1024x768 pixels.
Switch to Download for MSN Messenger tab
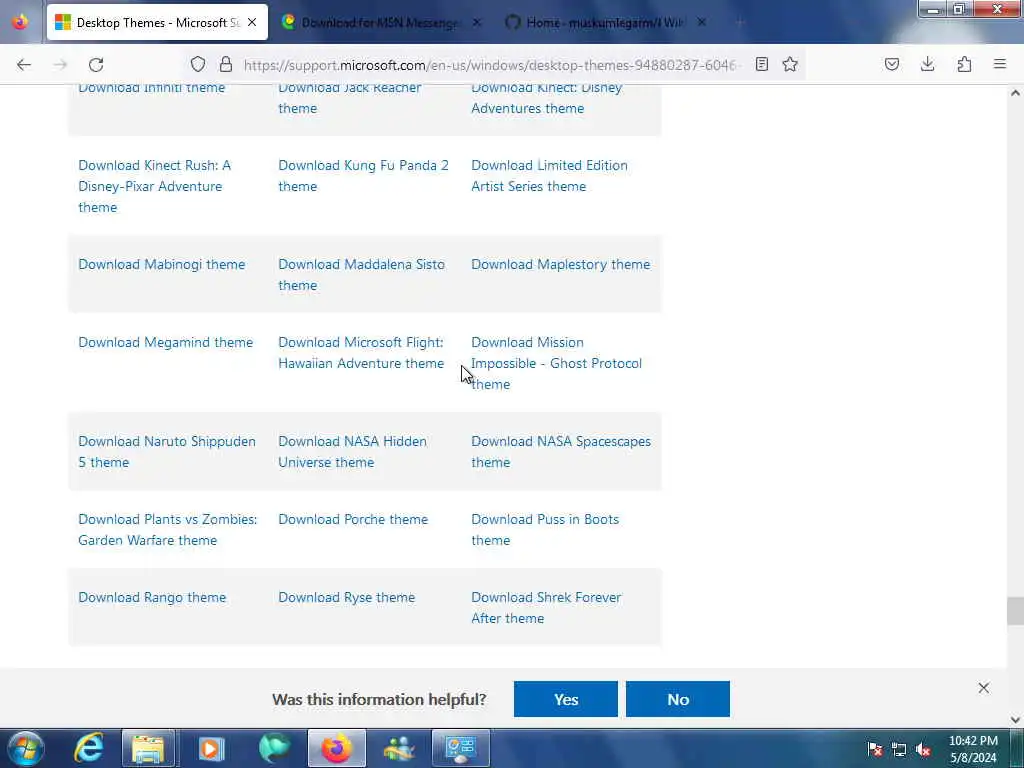pyautogui.click(x=382, y=22)
